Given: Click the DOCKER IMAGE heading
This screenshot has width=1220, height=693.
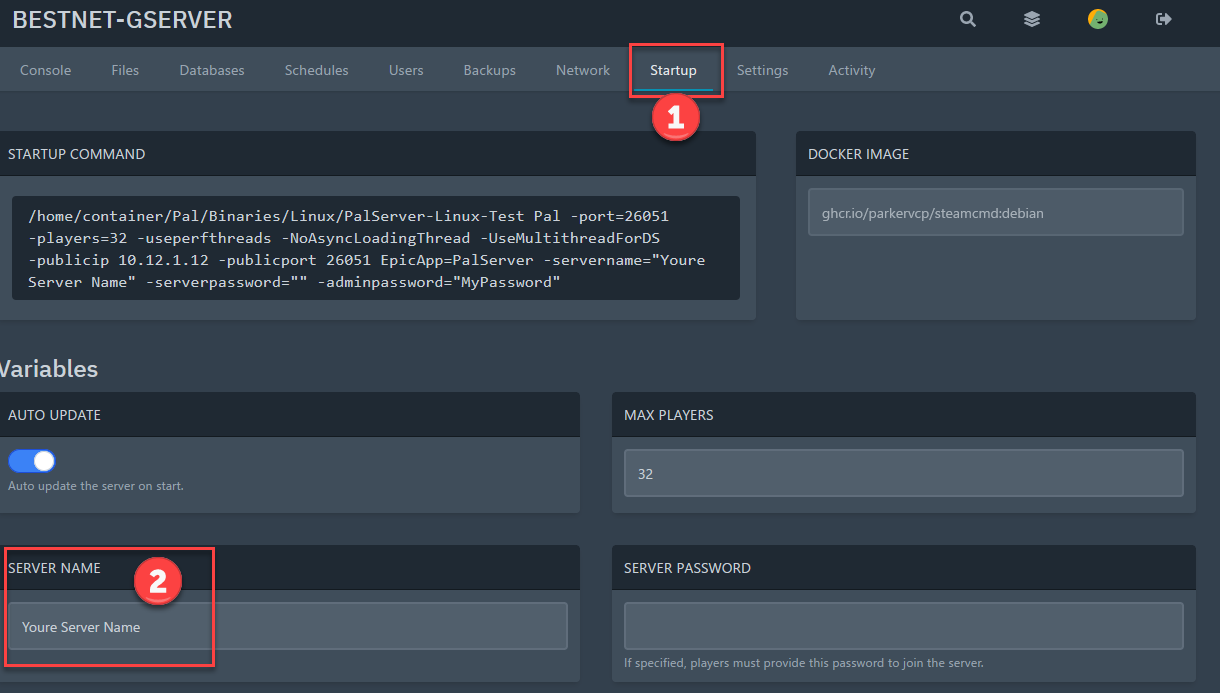Looking at the screenshot, I should click(859, 154).
